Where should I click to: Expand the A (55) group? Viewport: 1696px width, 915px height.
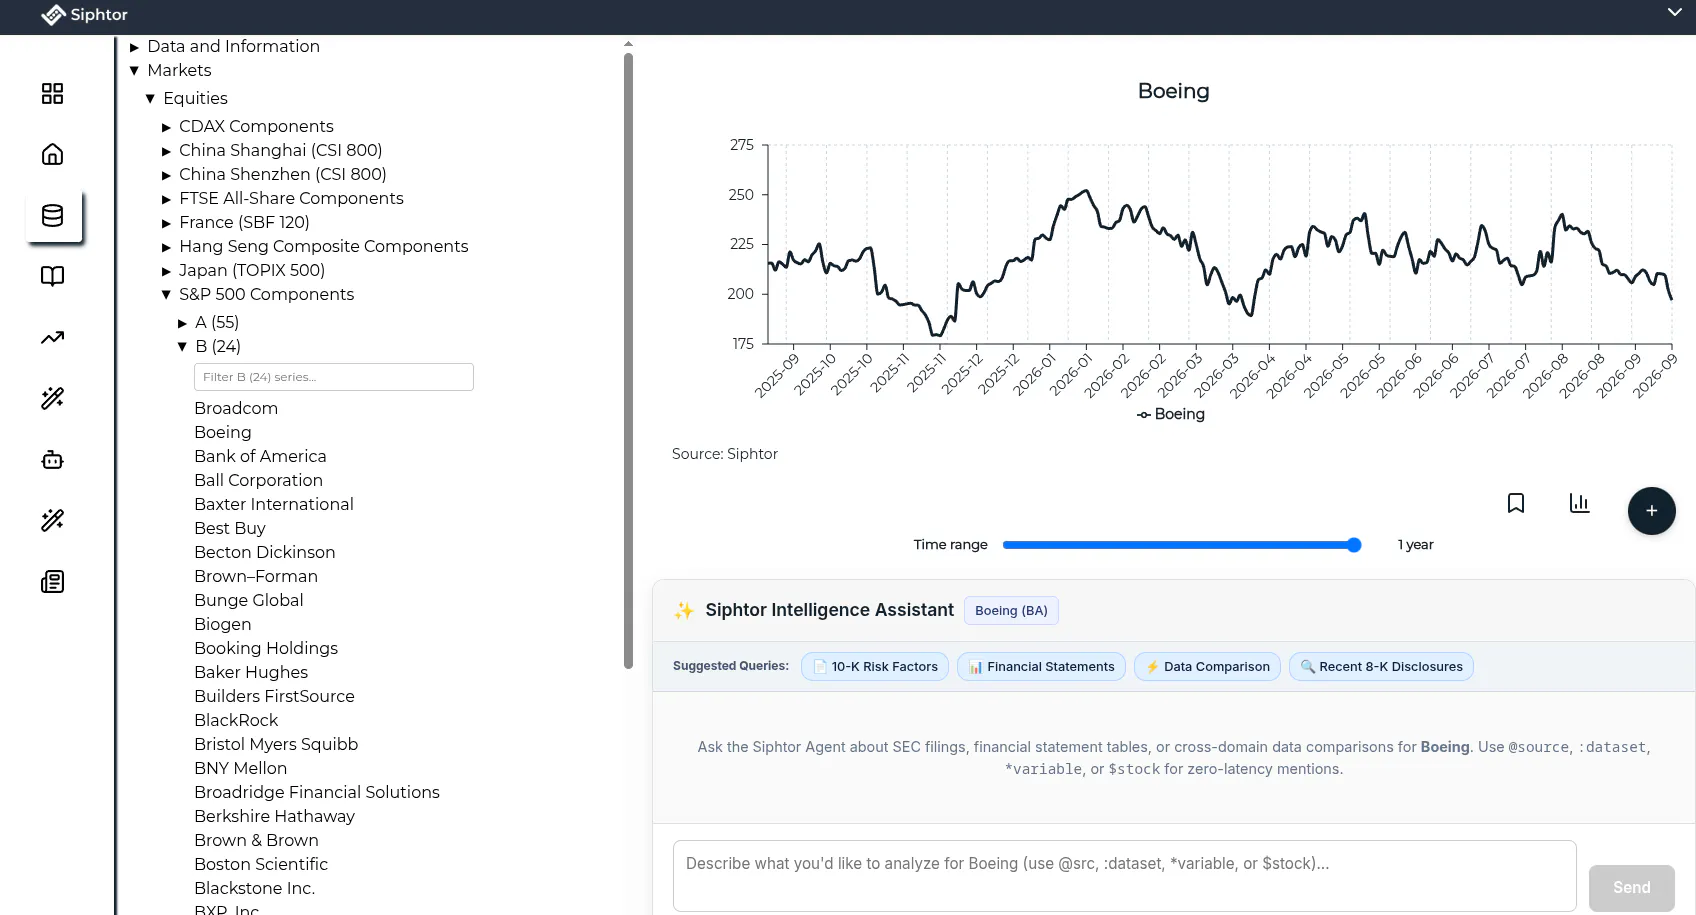tap(182, 323)
